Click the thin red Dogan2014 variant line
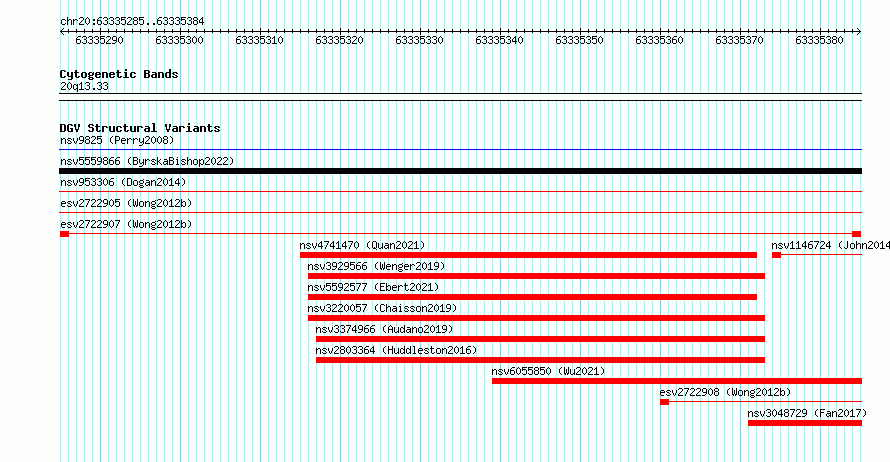 (461, 192)
